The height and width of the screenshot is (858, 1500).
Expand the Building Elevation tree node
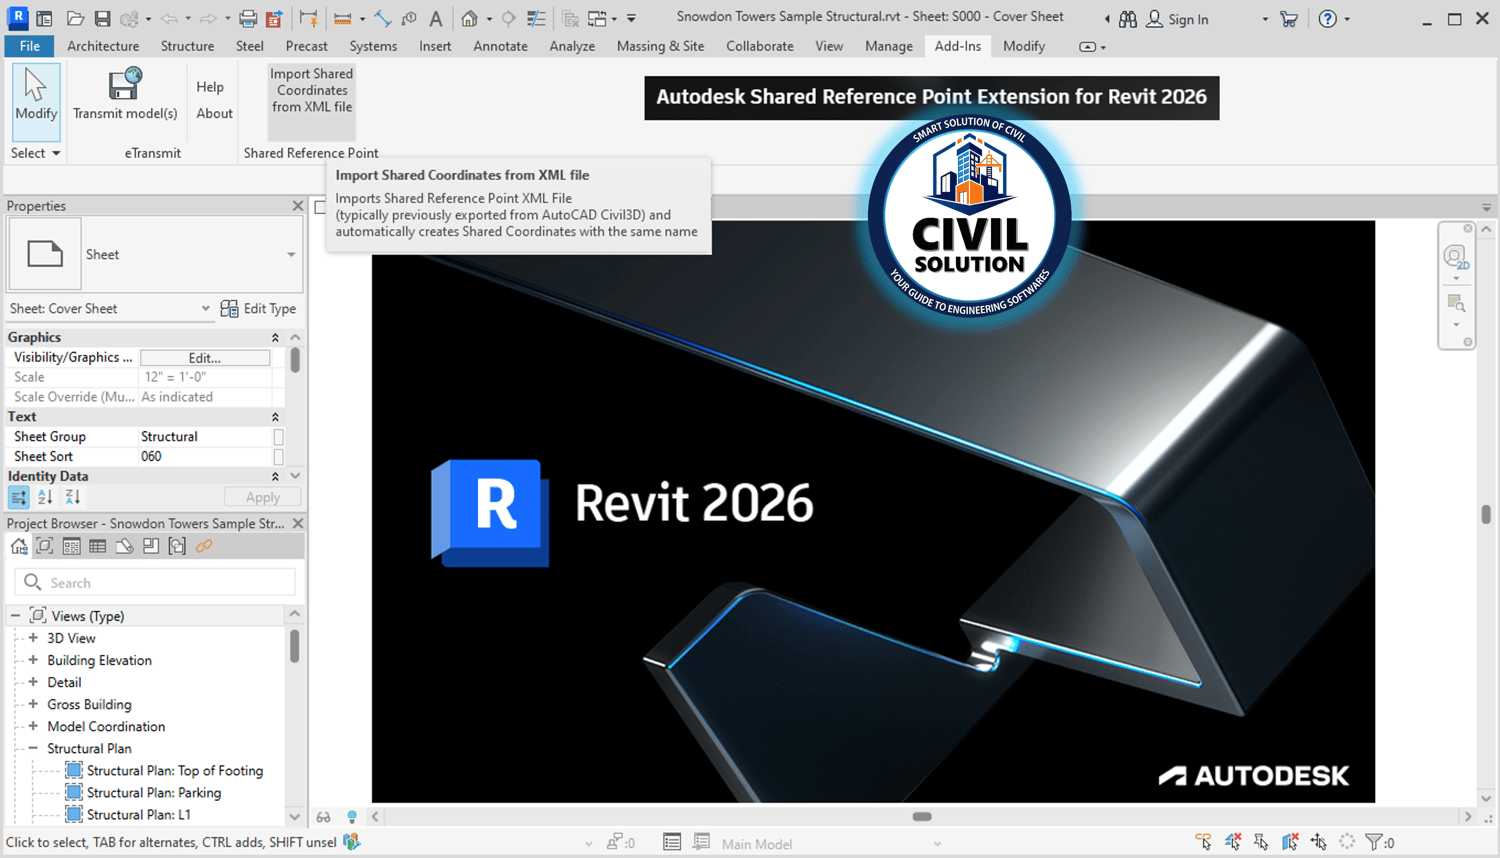pyautogui.click(x=33, y=660)
